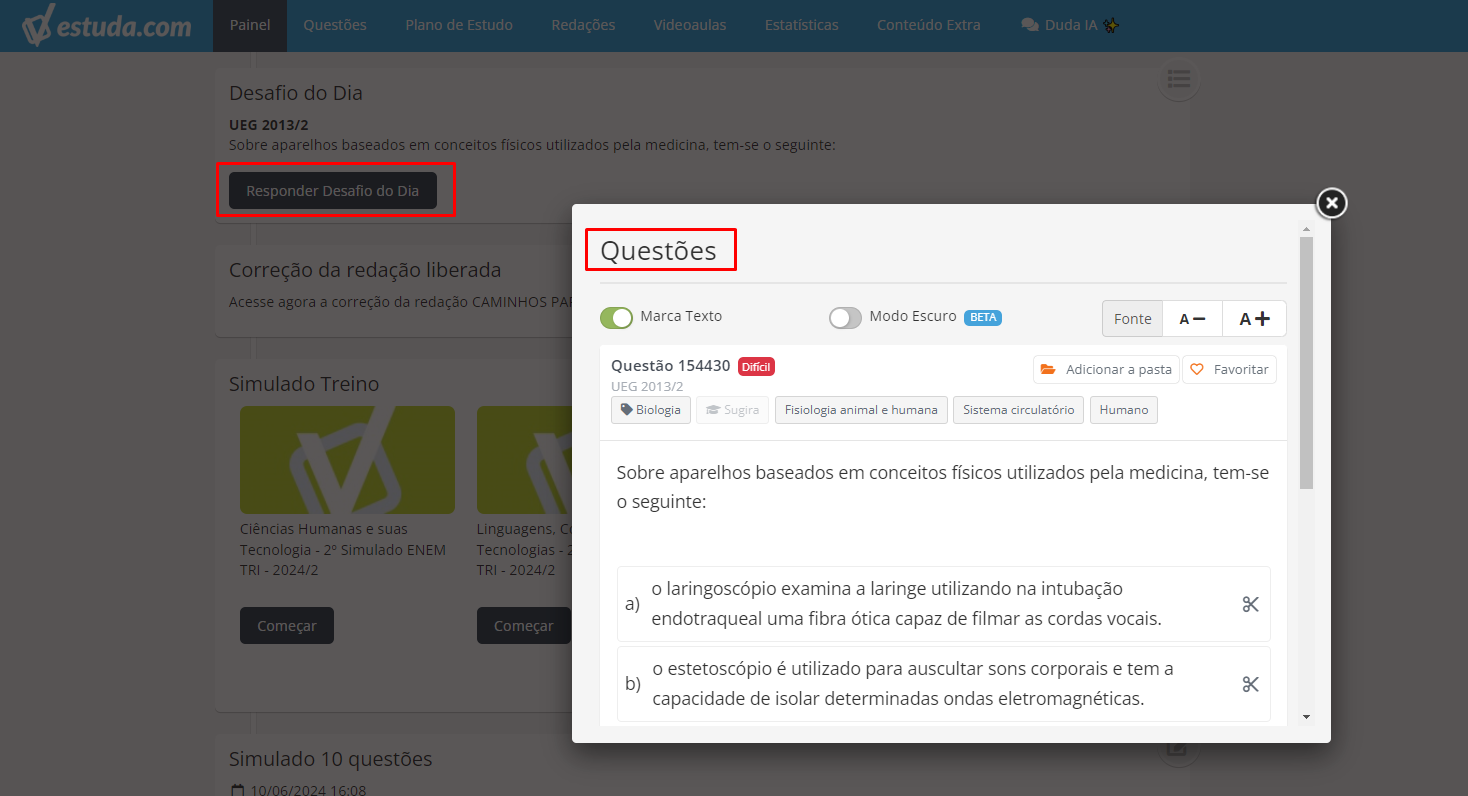Open Conteúdo Extra
This screenshot has height=796, width=1468.
(929, 25)
